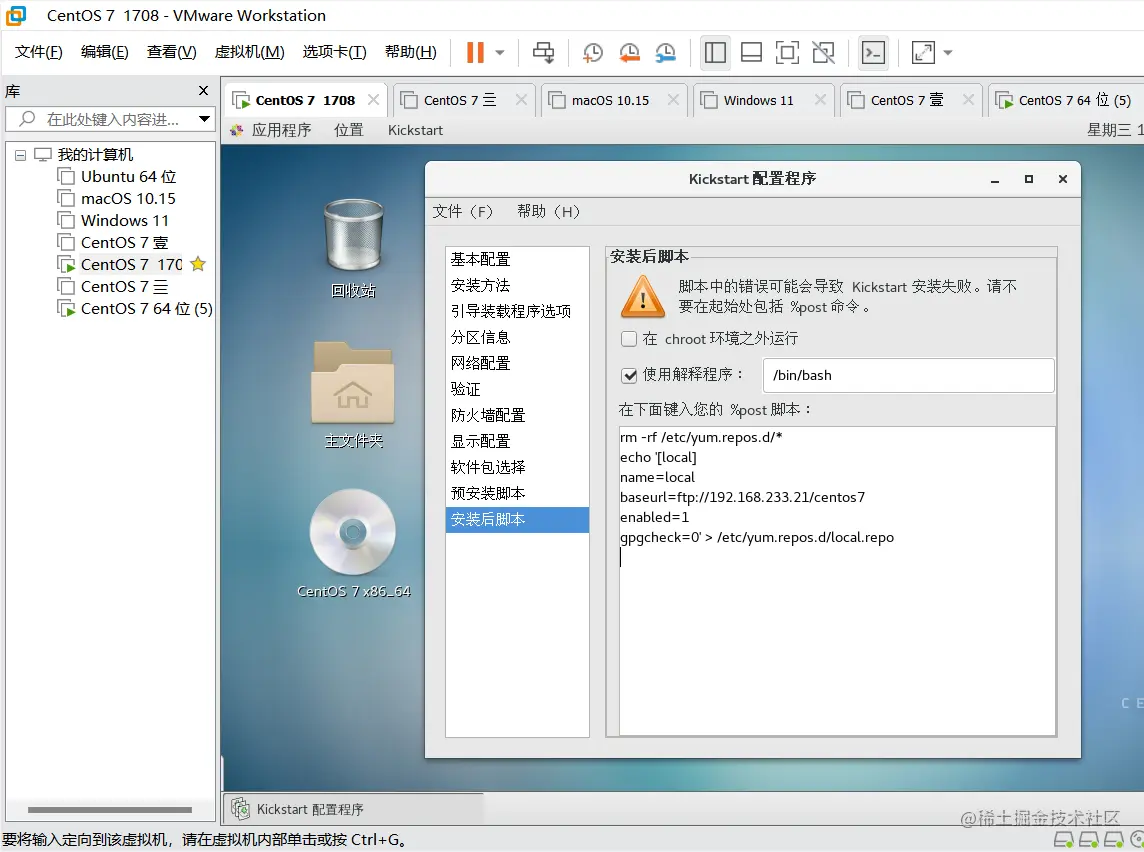Switch to the Windows 11 tab
This screenshot has width=1144, height=852.
tap(758, 100)
